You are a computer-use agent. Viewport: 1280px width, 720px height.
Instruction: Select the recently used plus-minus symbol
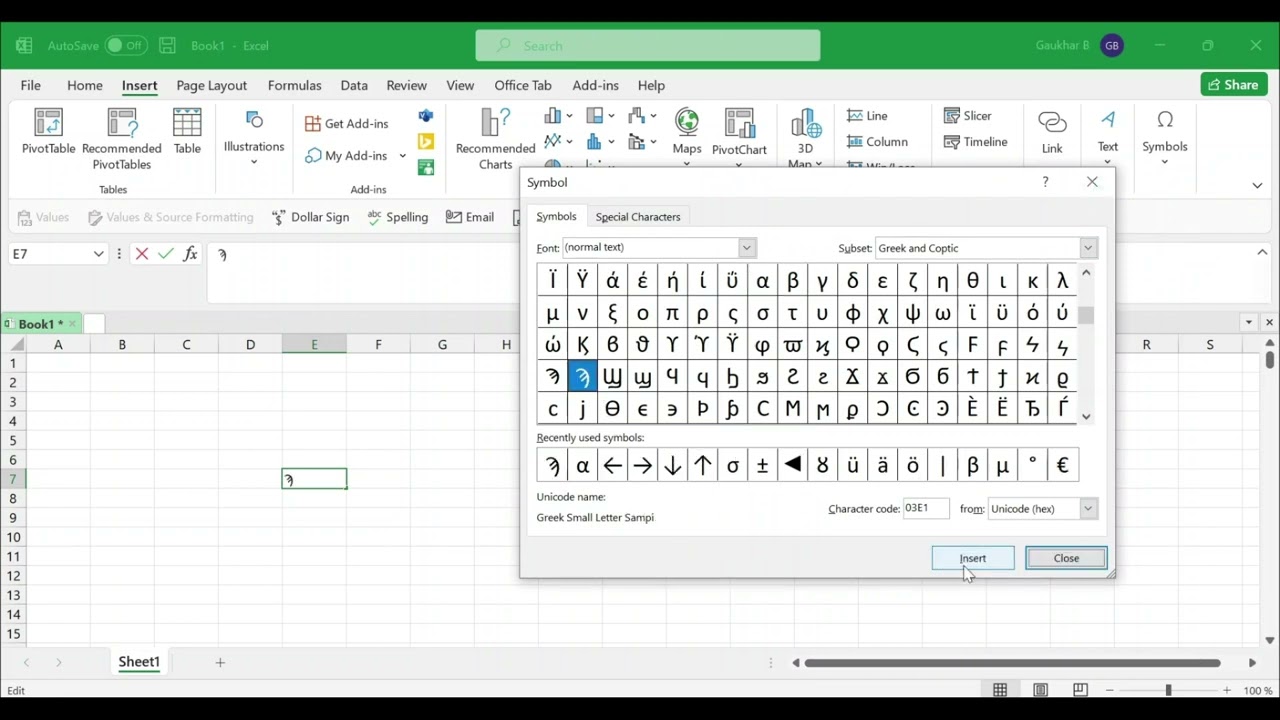pyautogui.click(x=762, y=465)
